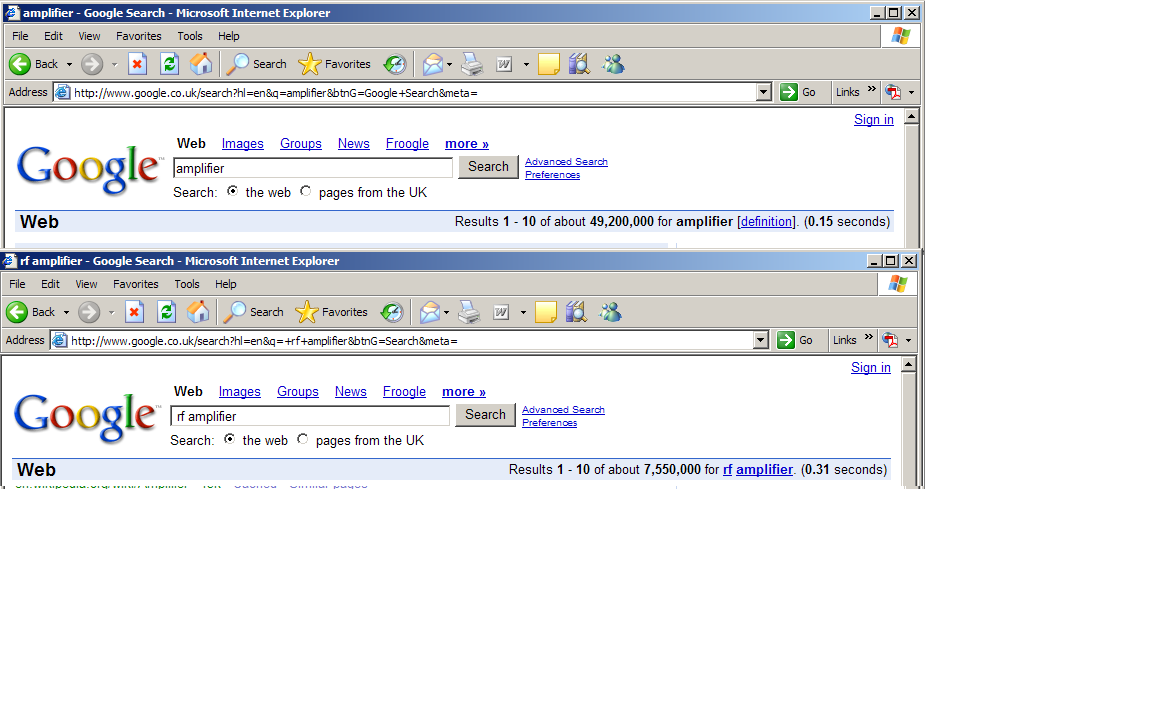Viewport: 1164px width, 709px height.
Task: Open File menu in amplifier window
Action: pyautogui.click(x=20, y=36)
